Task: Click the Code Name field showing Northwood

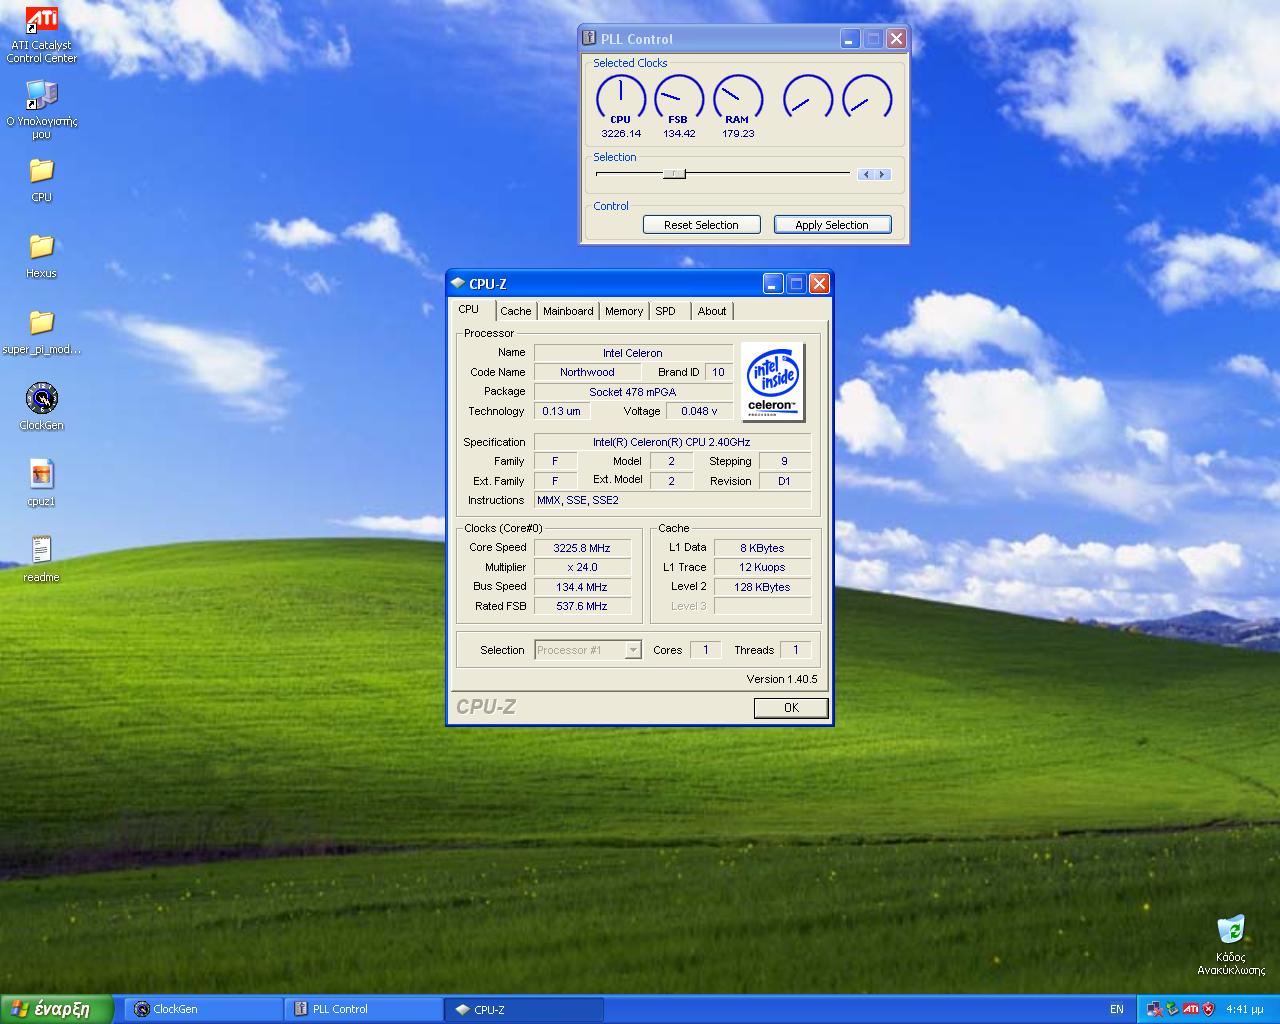Action: tap(587, 372)
